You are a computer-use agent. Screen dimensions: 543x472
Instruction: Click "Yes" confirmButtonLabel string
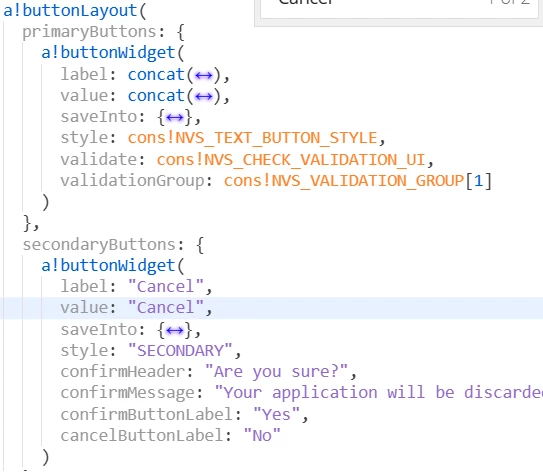[x=276, y=415]
